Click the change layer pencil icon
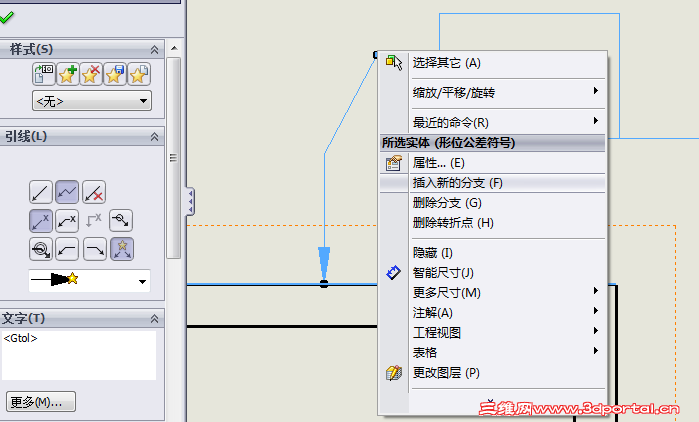The image size is (699, 422). tap(394, 373)
